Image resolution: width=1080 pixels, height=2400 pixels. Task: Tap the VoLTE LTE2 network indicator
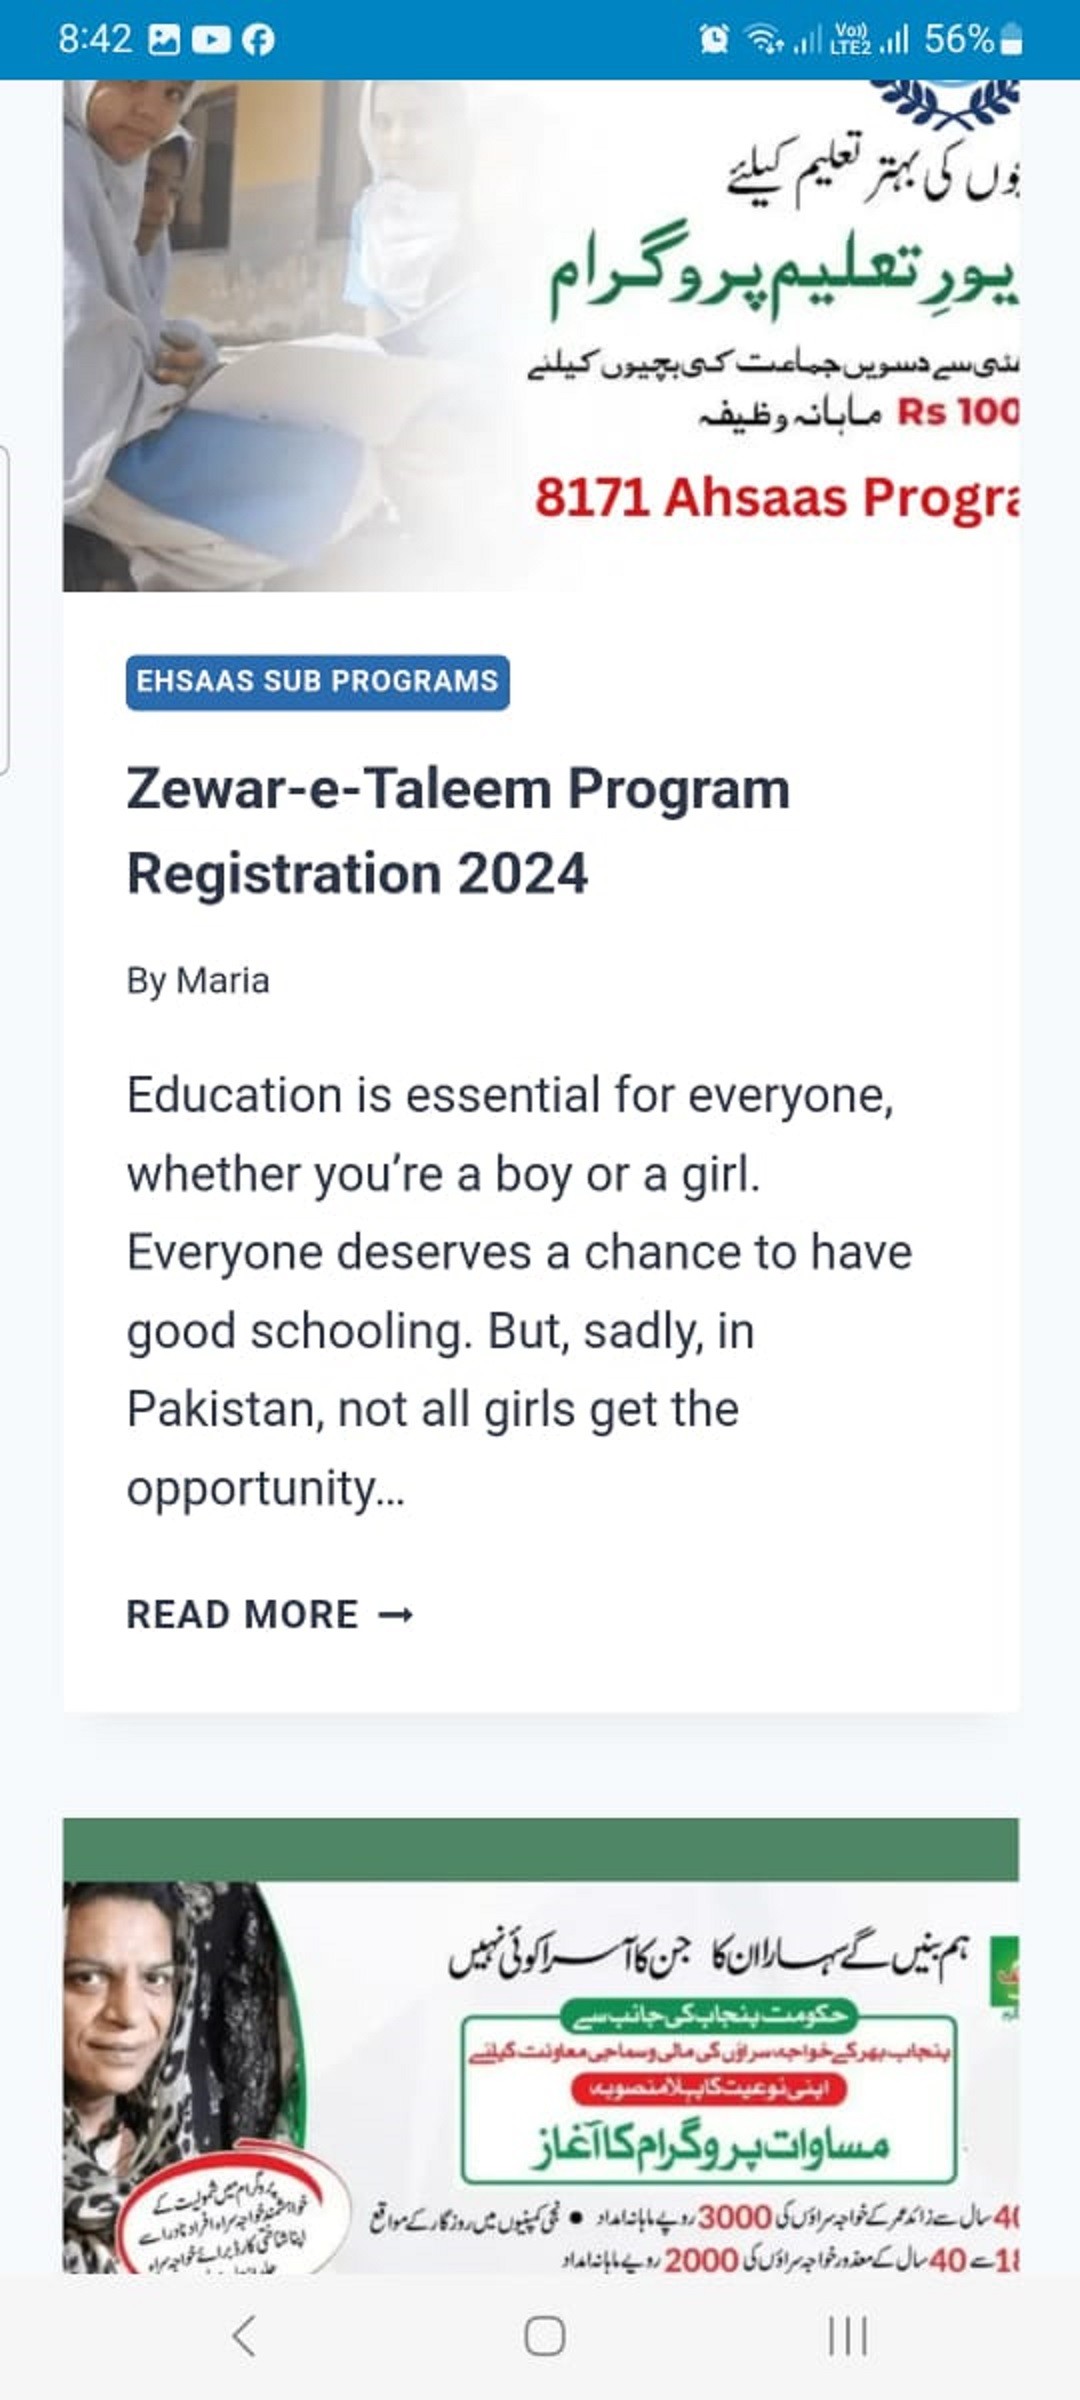click(851, 40)
